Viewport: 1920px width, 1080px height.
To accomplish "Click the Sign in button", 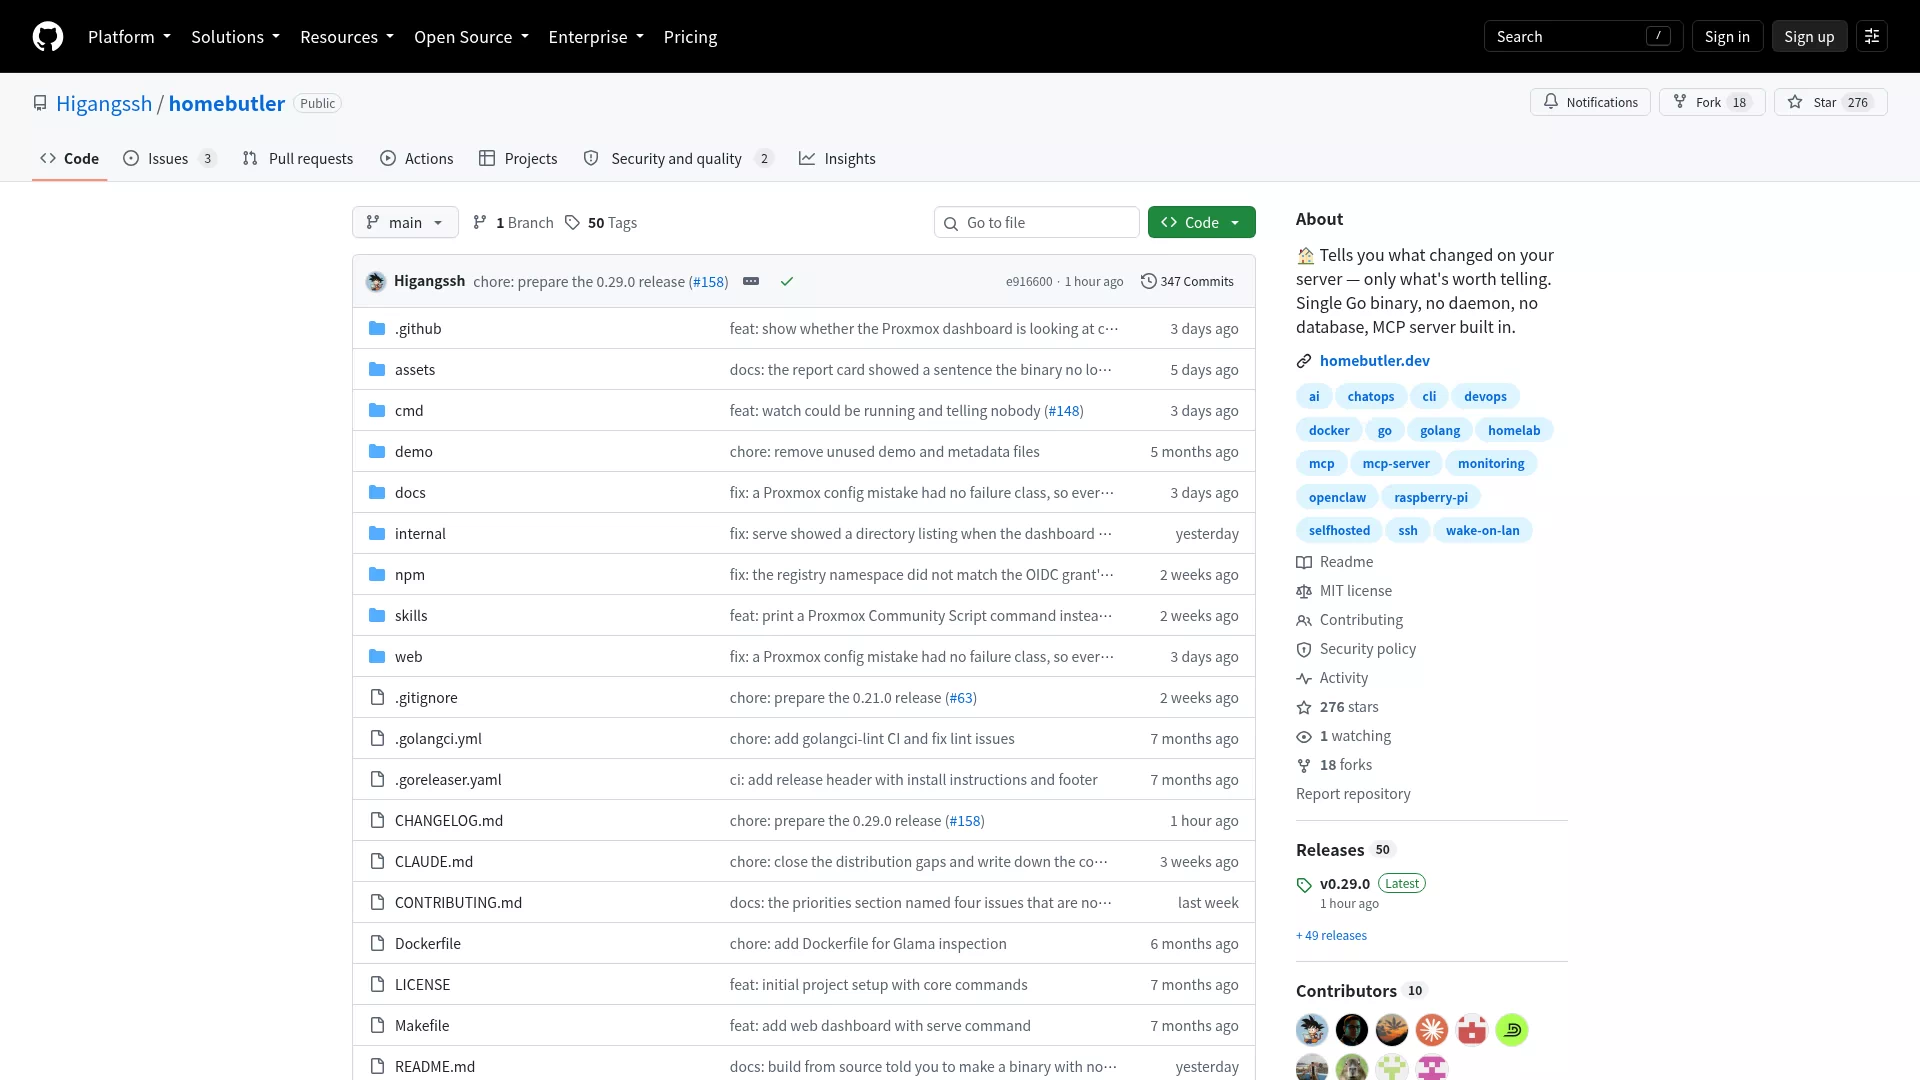I will (1727, 37).
